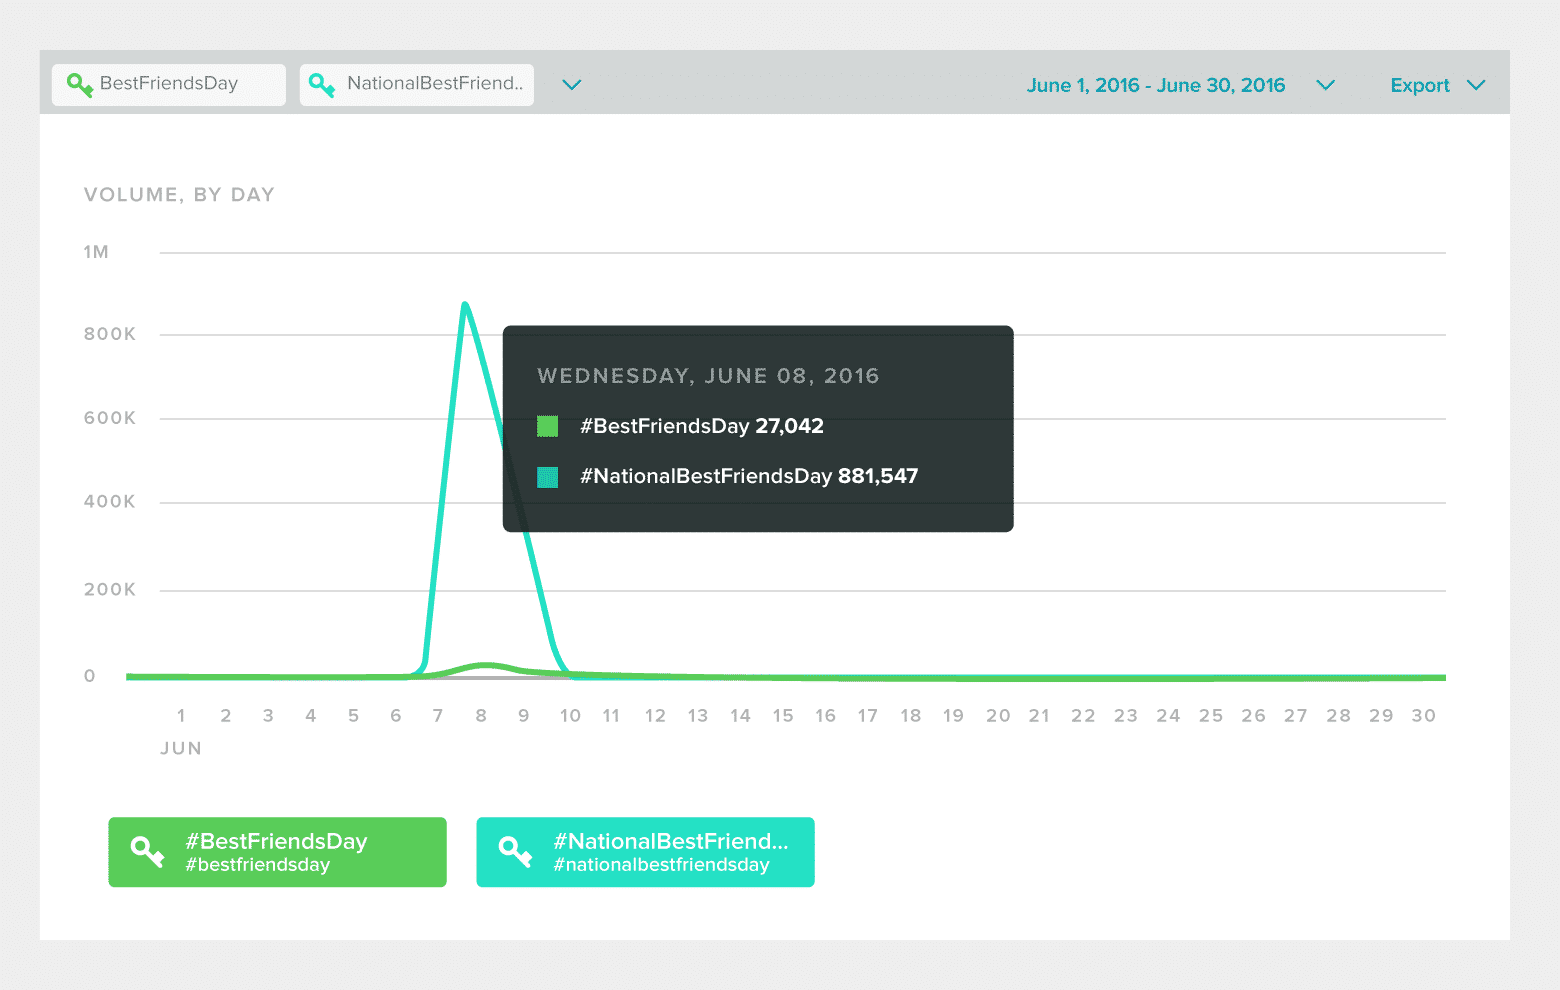Click the Wednesday, June 08, 2016 tooltip title
1560x990 pixels.
point(708,376)
